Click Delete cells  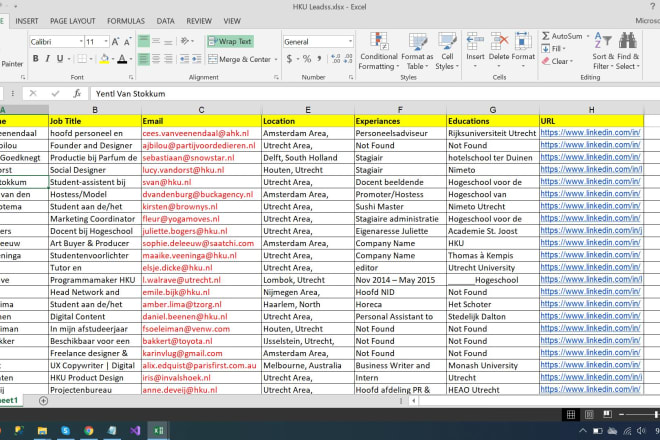[x=499, y=51]
